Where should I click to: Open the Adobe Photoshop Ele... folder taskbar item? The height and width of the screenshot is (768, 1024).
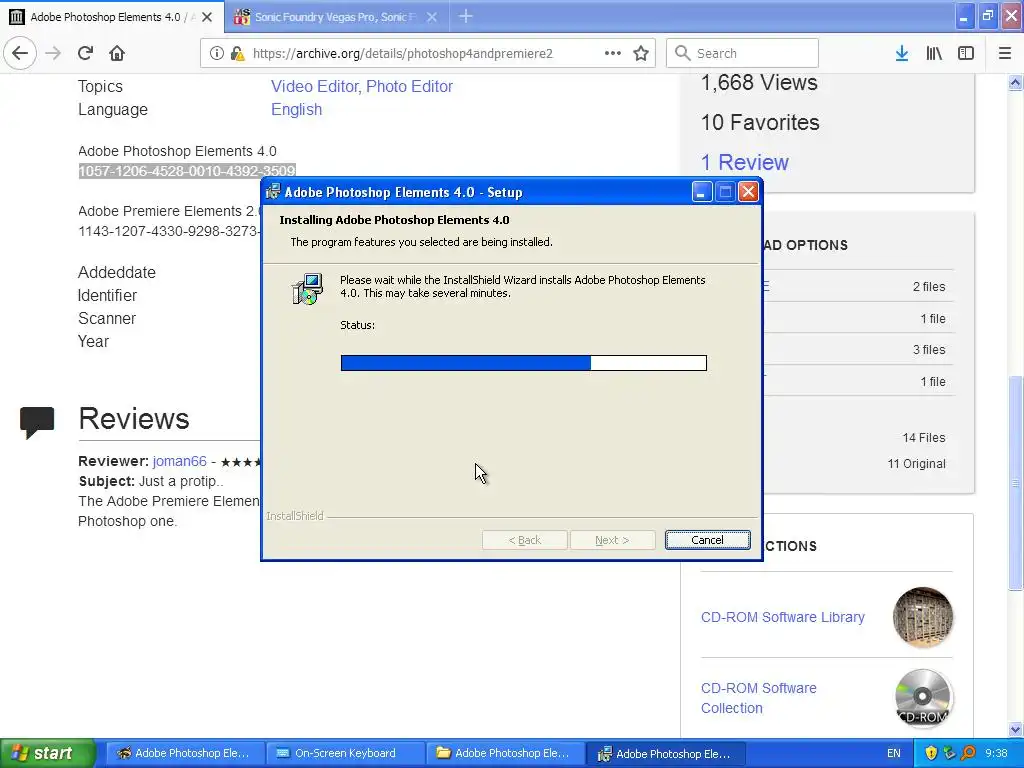[505, 753]
